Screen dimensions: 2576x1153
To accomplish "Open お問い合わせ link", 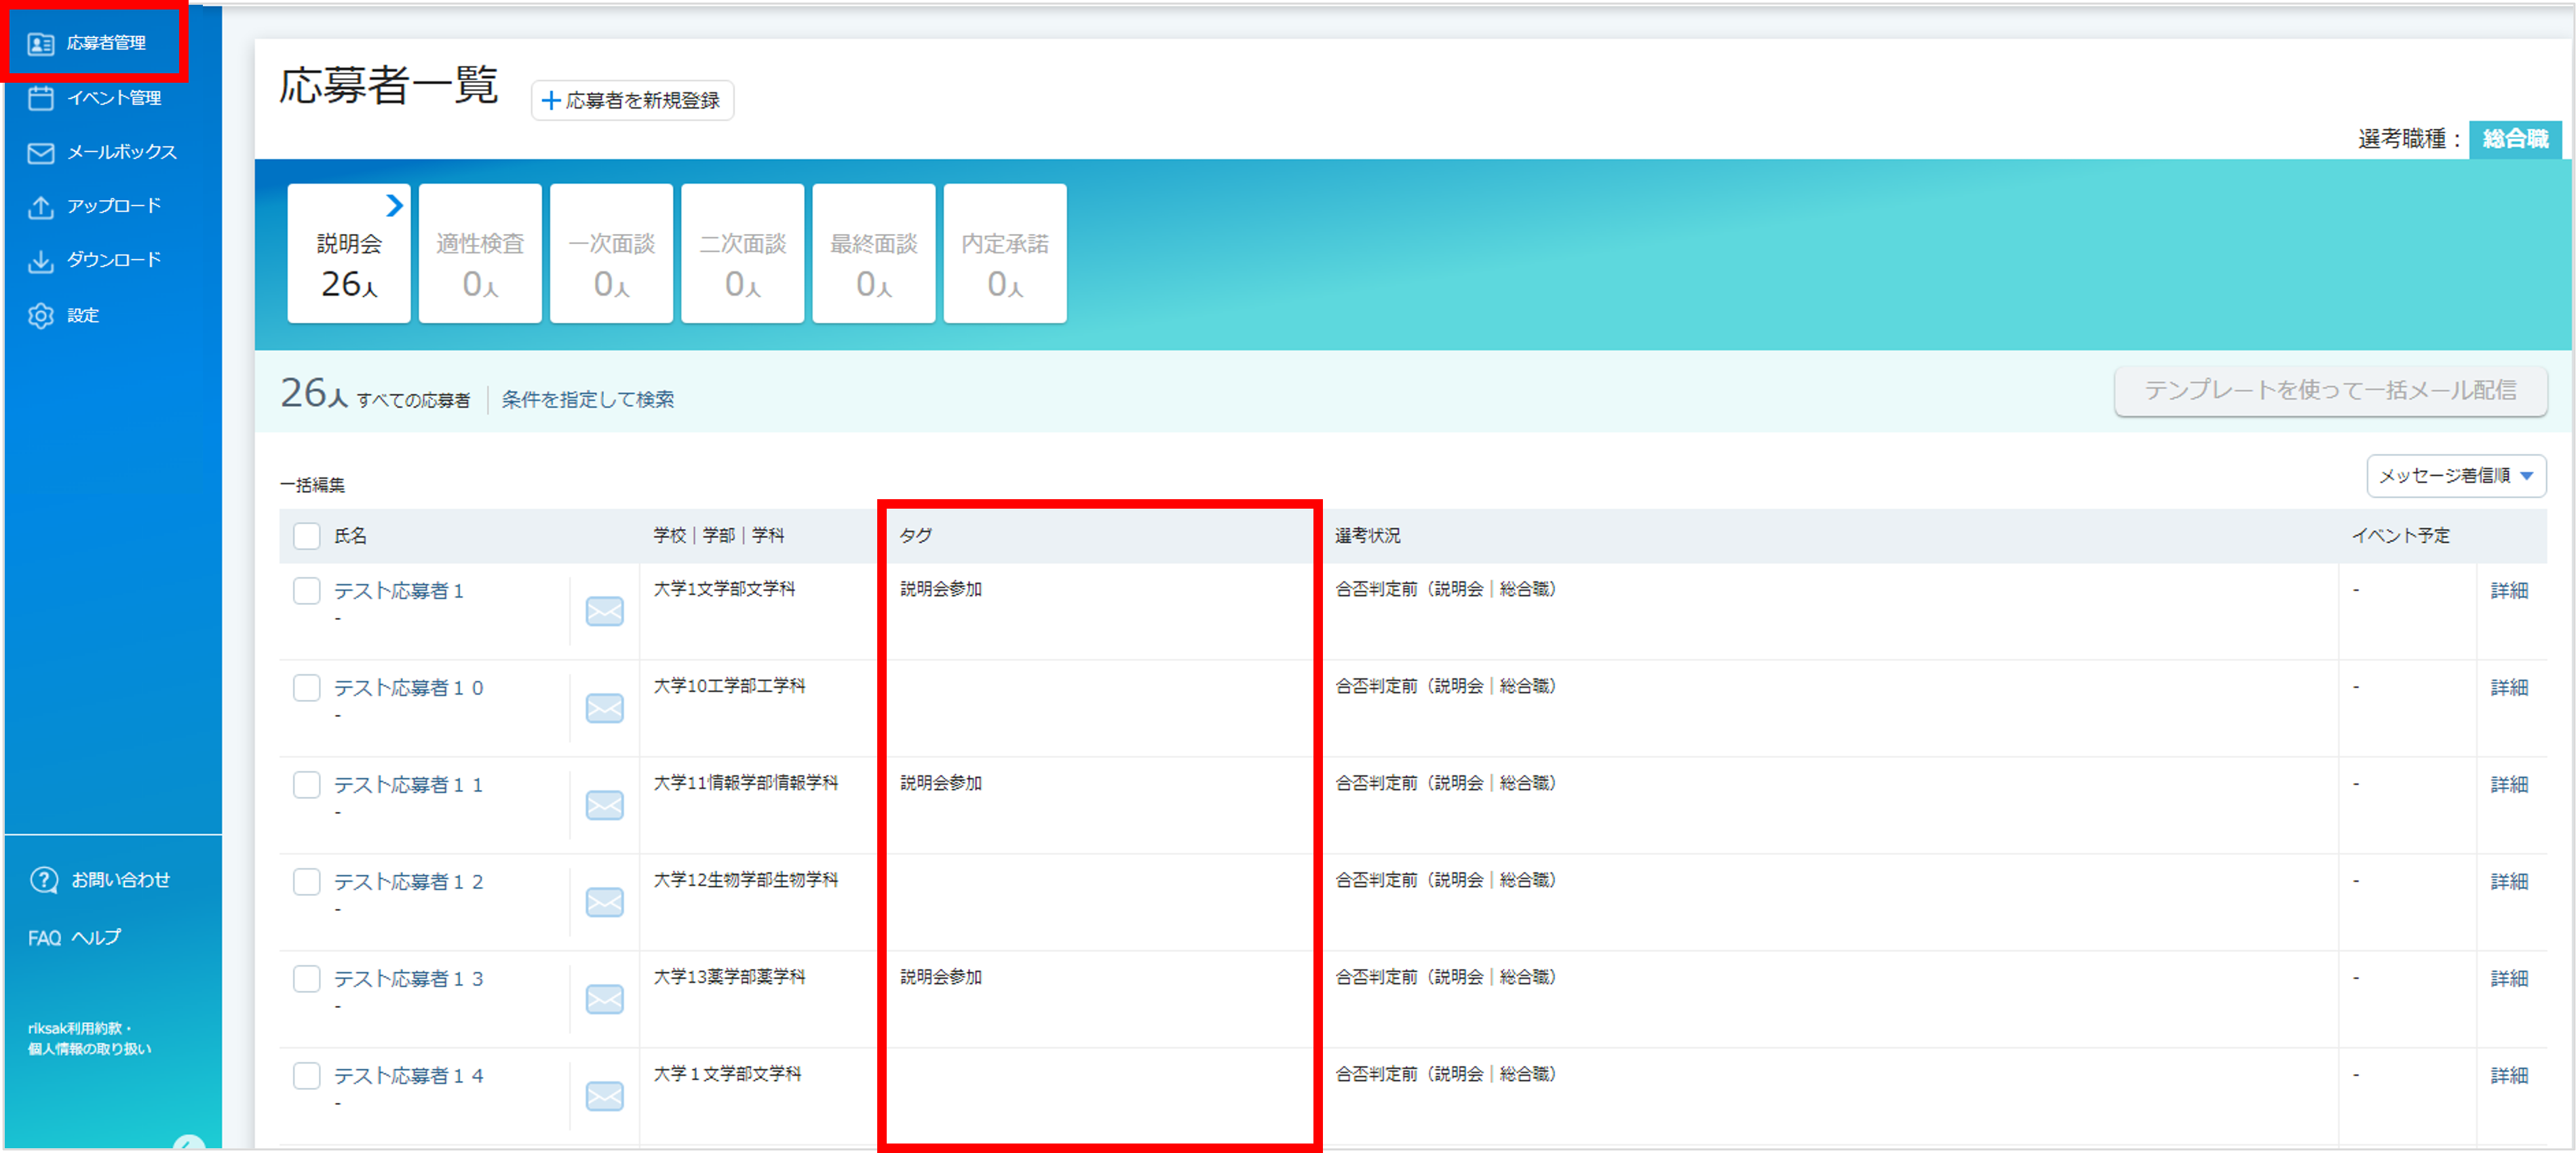I will (120, 880).
